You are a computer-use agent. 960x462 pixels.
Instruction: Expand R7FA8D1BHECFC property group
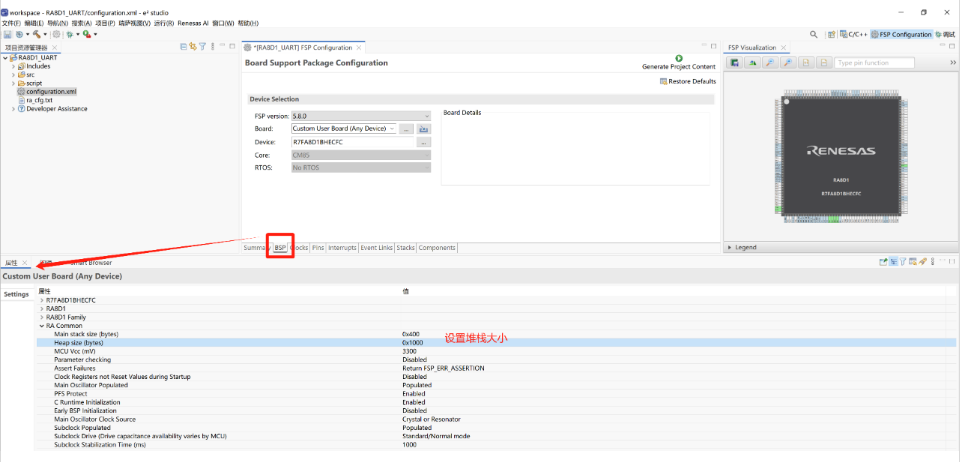pos(42,300)
